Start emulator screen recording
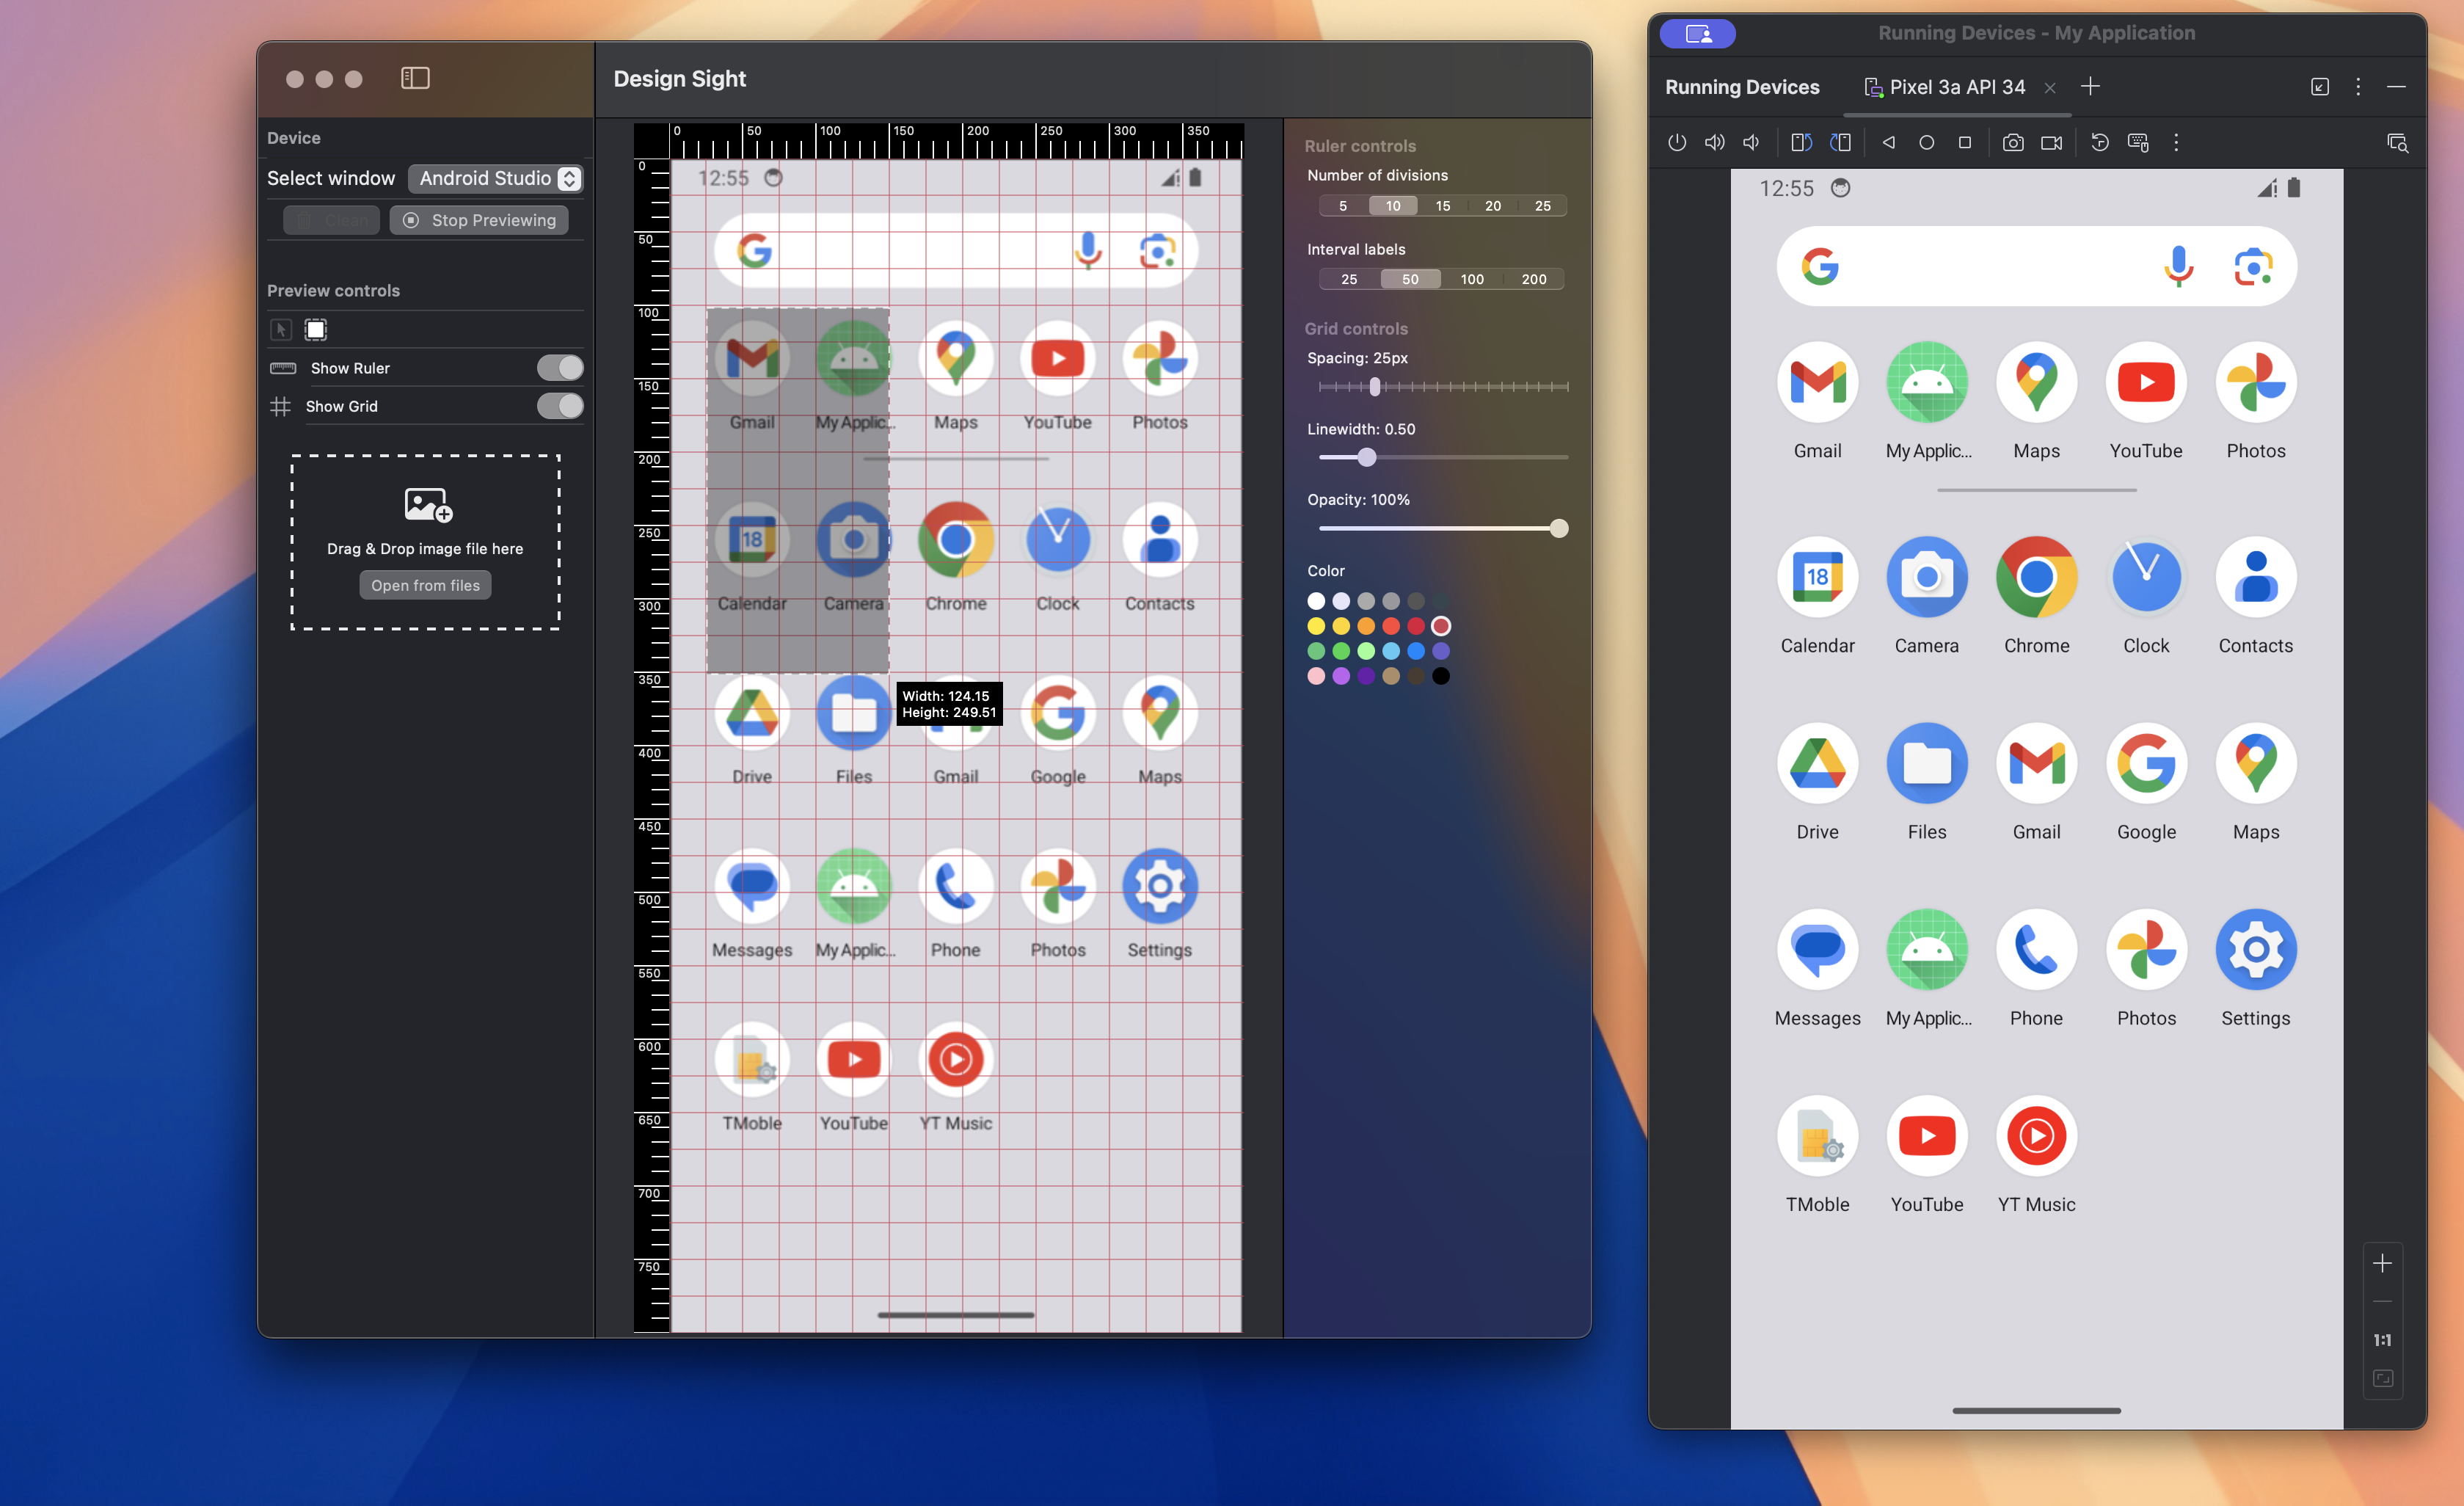 coord(2051,142)
